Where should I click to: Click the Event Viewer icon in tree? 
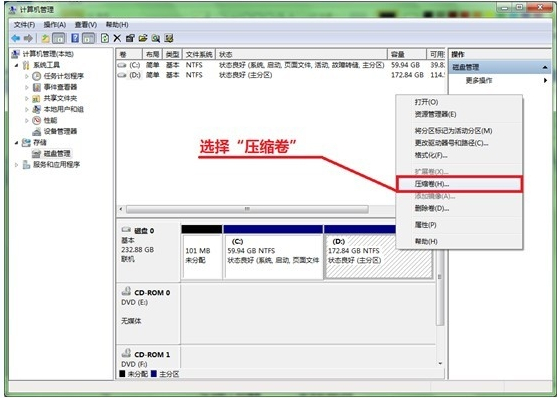(37, 87)
